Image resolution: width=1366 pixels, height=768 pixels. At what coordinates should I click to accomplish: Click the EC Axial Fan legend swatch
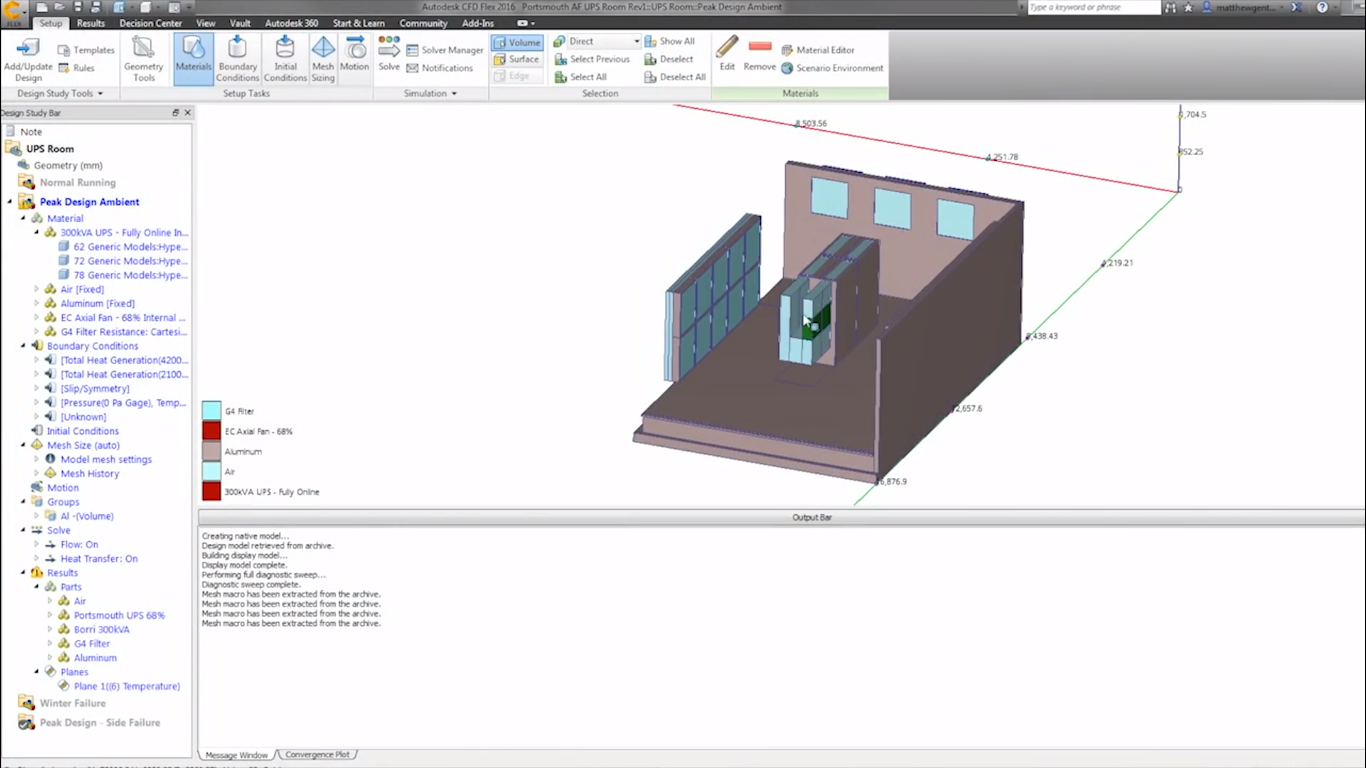[x=211, y=431]
